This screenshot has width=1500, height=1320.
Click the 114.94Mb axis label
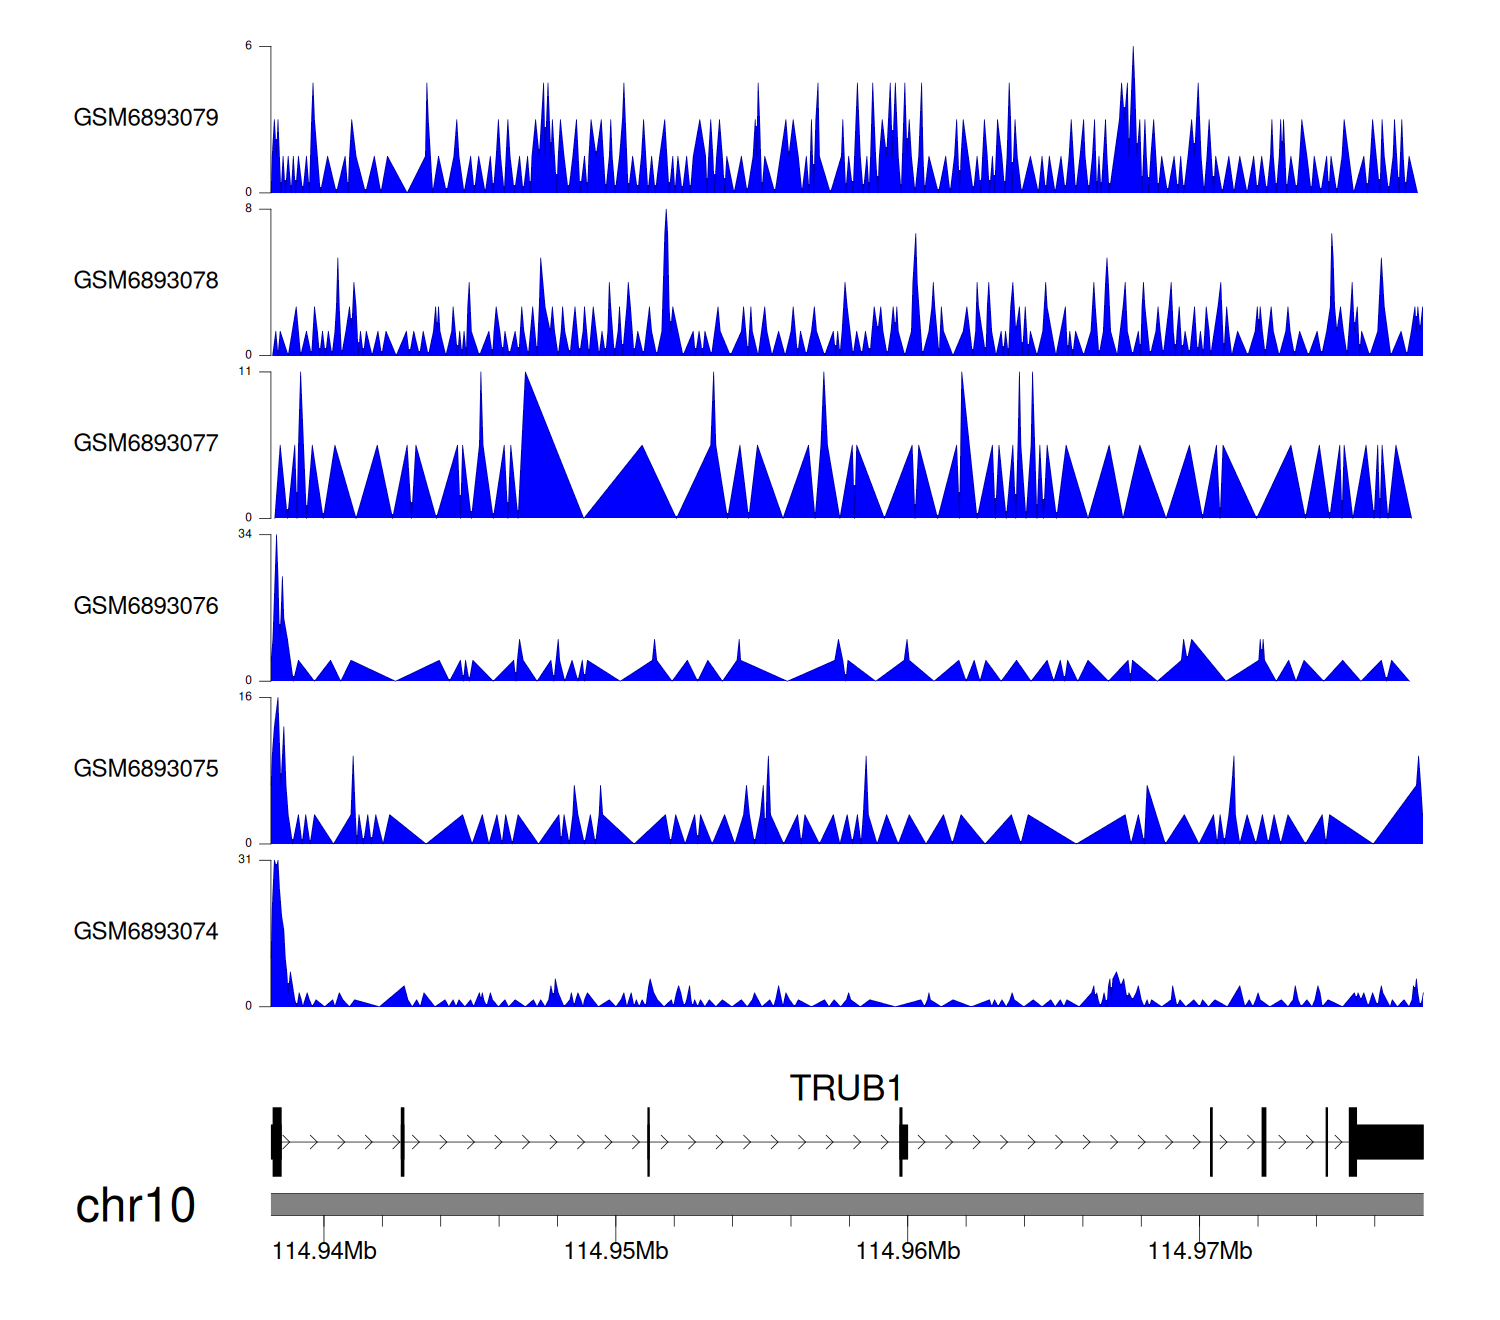pyautogui.click(x=324, y=1251)
